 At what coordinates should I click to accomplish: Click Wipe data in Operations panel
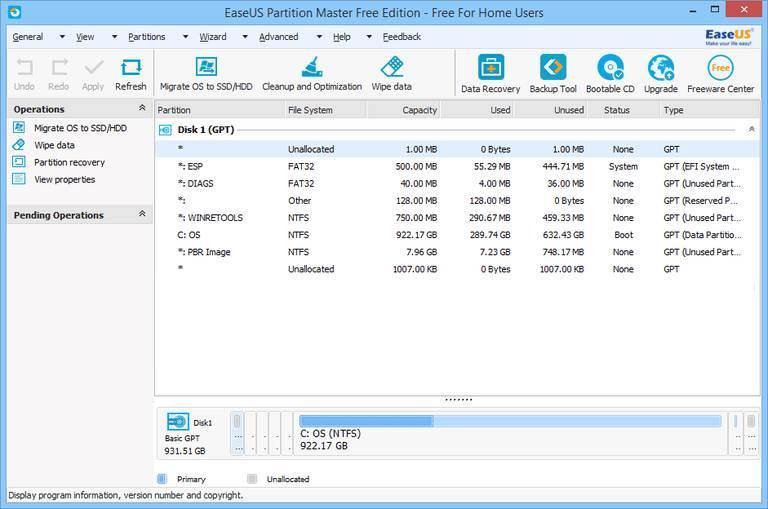tap(54, 145)
